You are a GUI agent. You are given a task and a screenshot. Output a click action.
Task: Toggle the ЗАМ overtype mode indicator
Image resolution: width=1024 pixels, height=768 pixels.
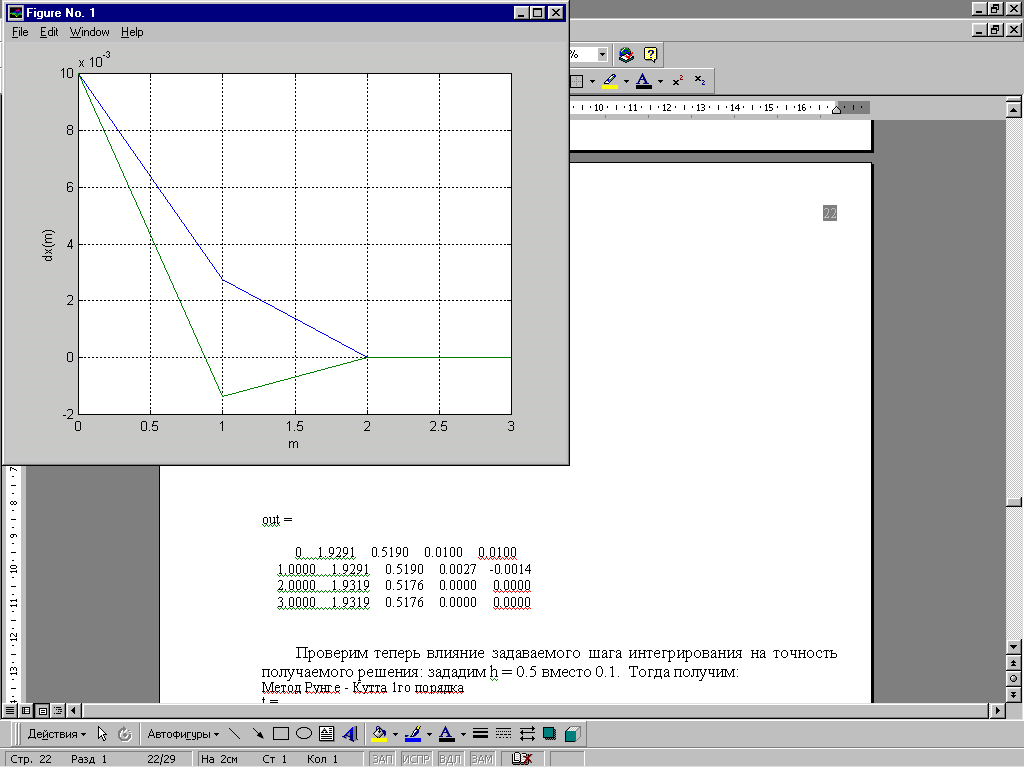point(482,759)
